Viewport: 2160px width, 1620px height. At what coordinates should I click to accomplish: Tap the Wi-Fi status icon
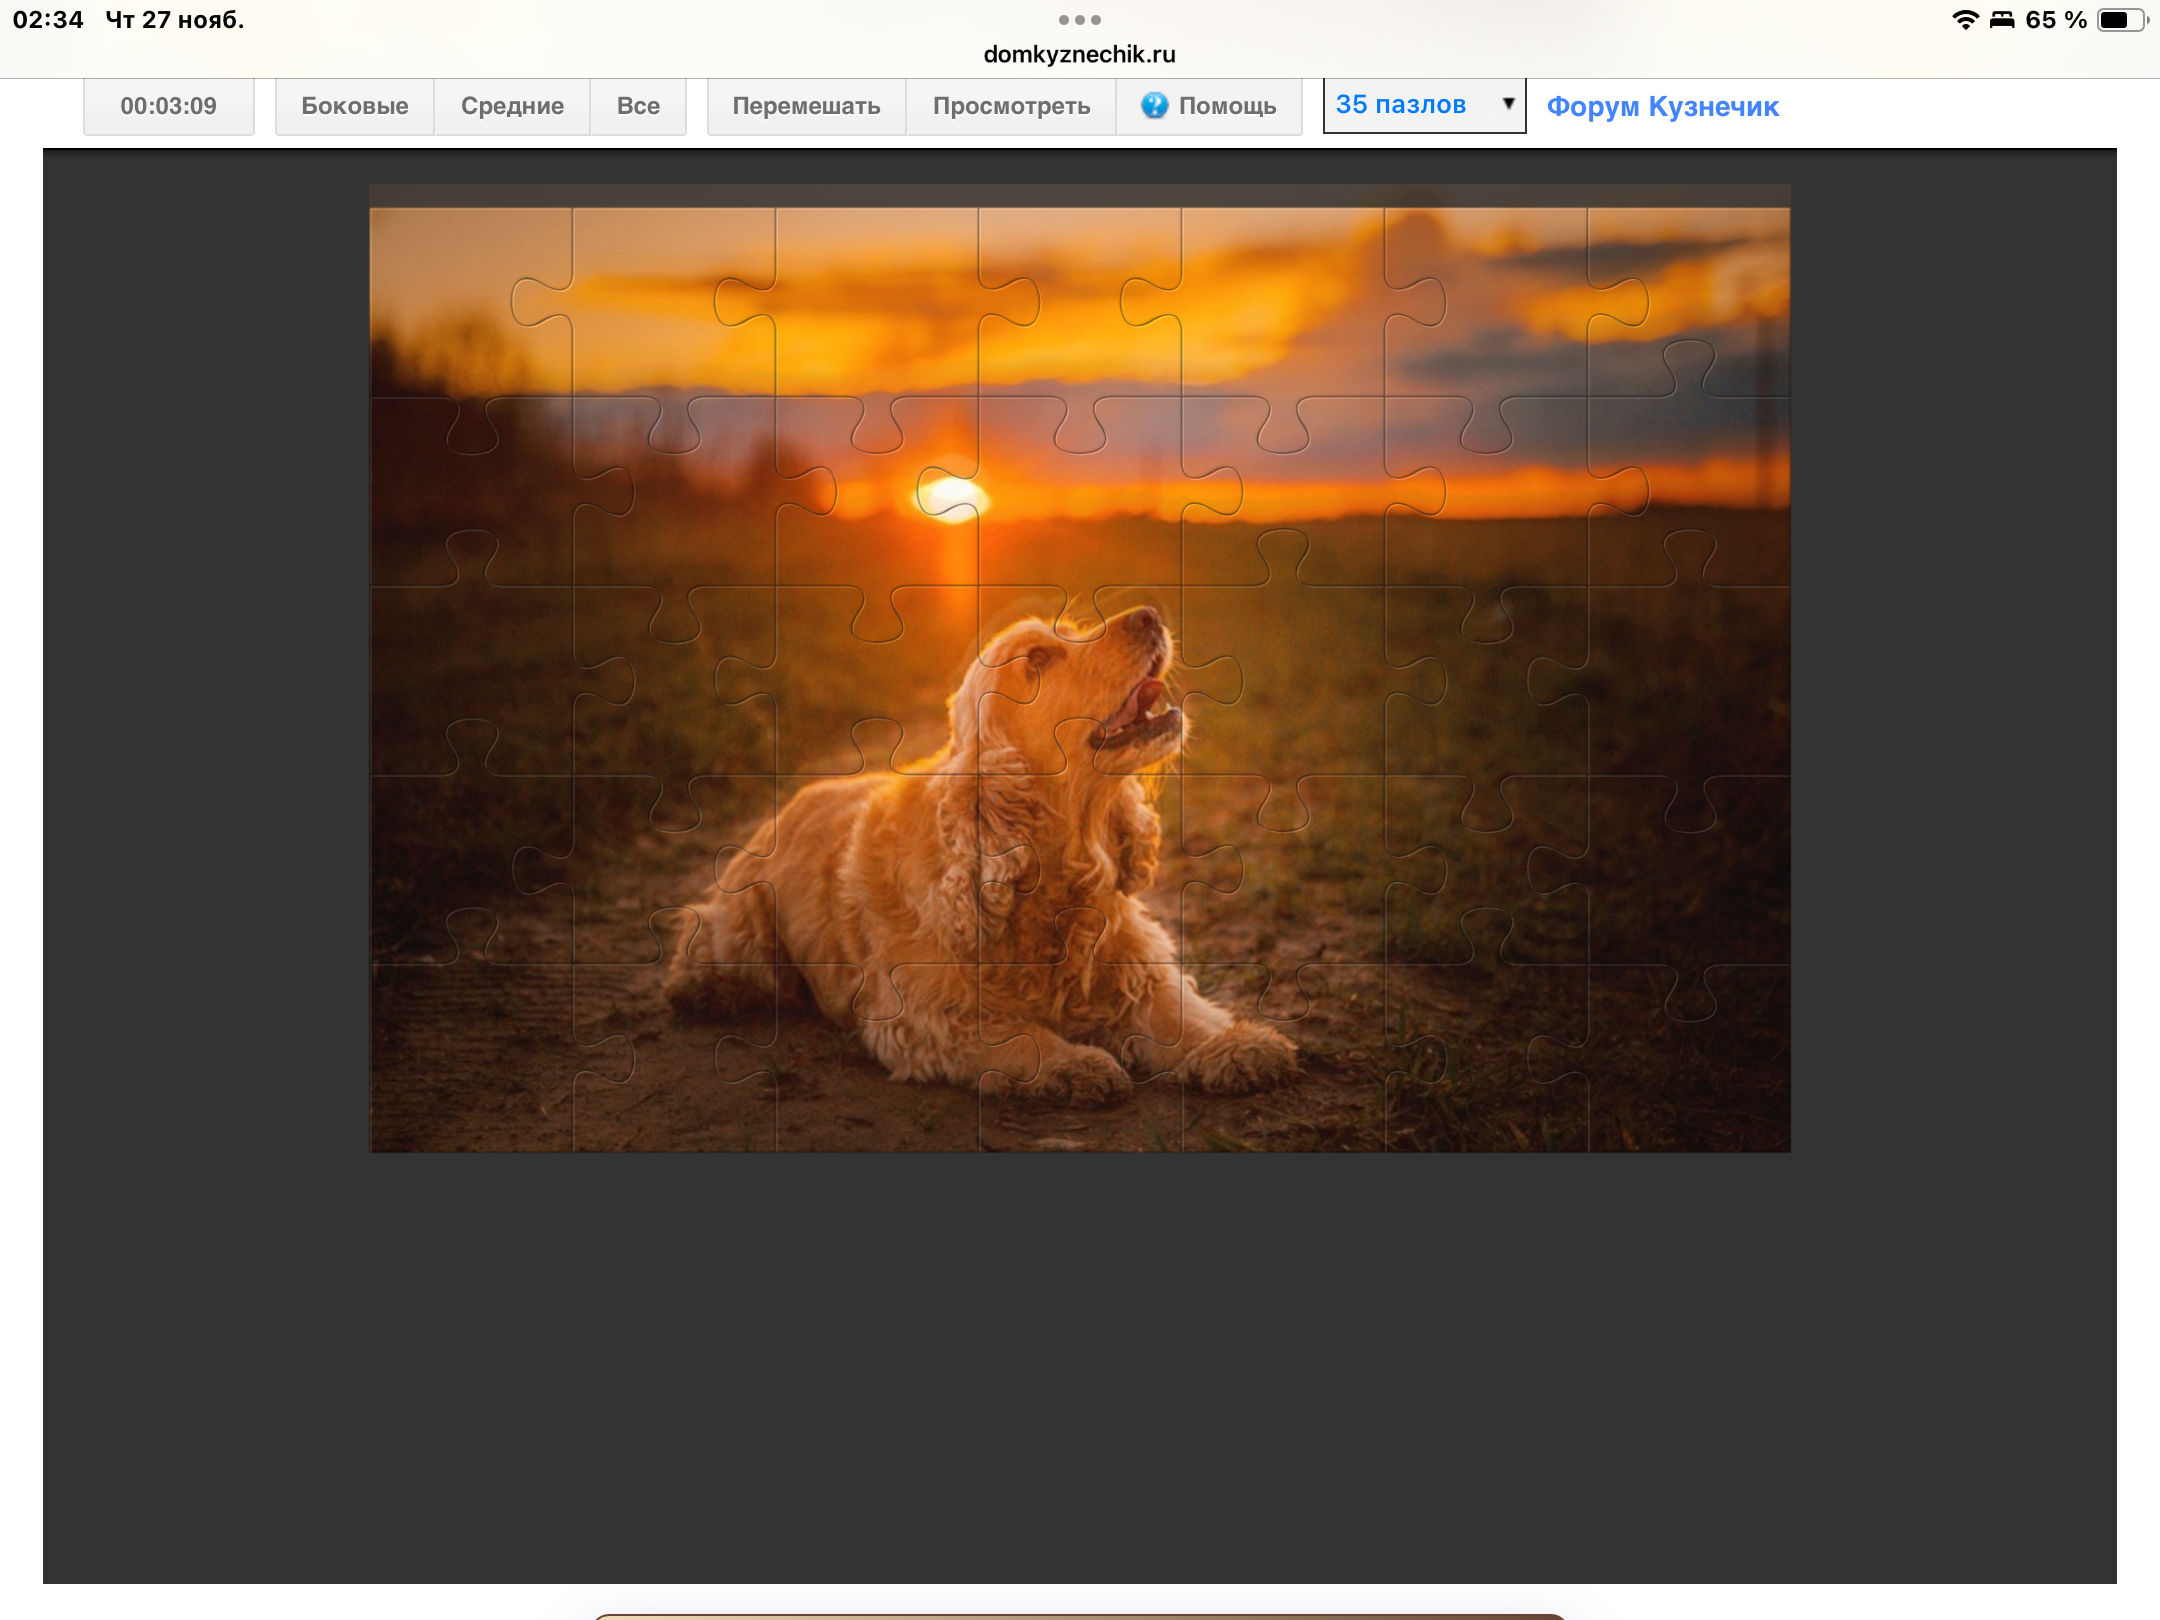tap(1965, 20)
